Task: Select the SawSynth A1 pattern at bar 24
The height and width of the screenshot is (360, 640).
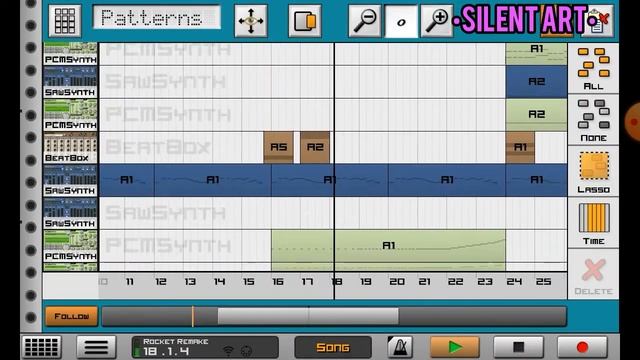Action: click(x=536, y=180)
